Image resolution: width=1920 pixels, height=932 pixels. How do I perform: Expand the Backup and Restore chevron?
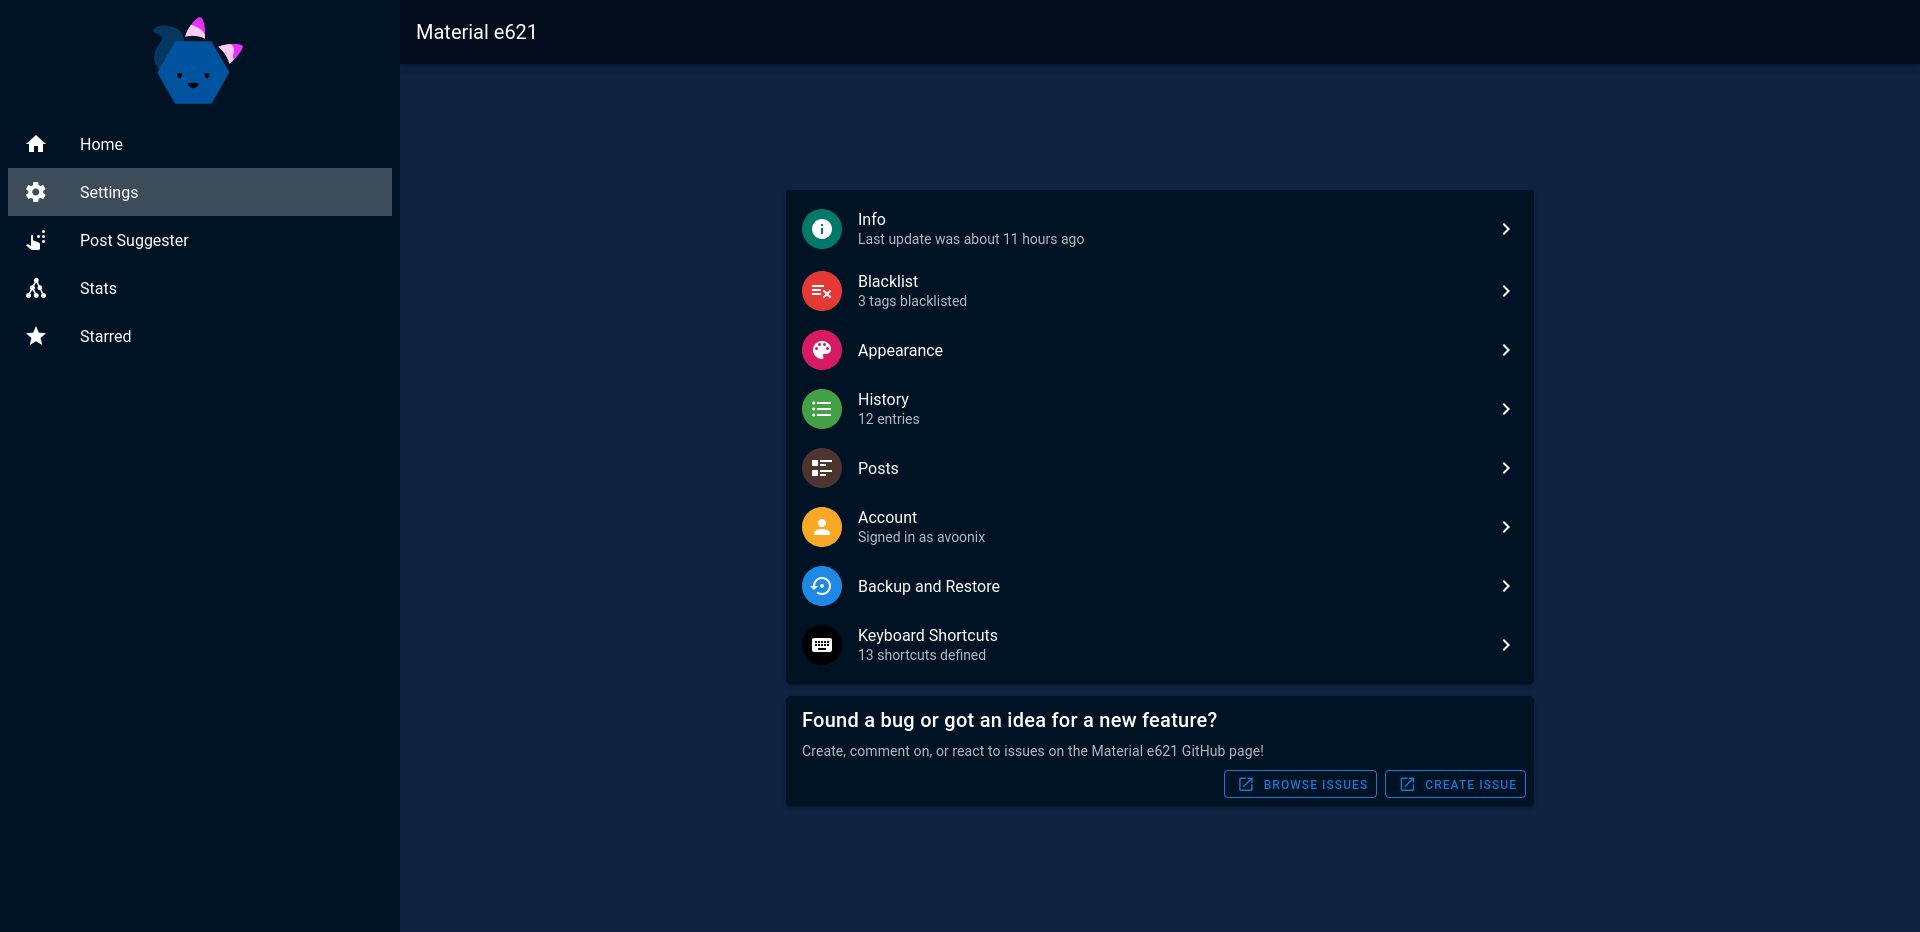click(x=1506, y=586)
